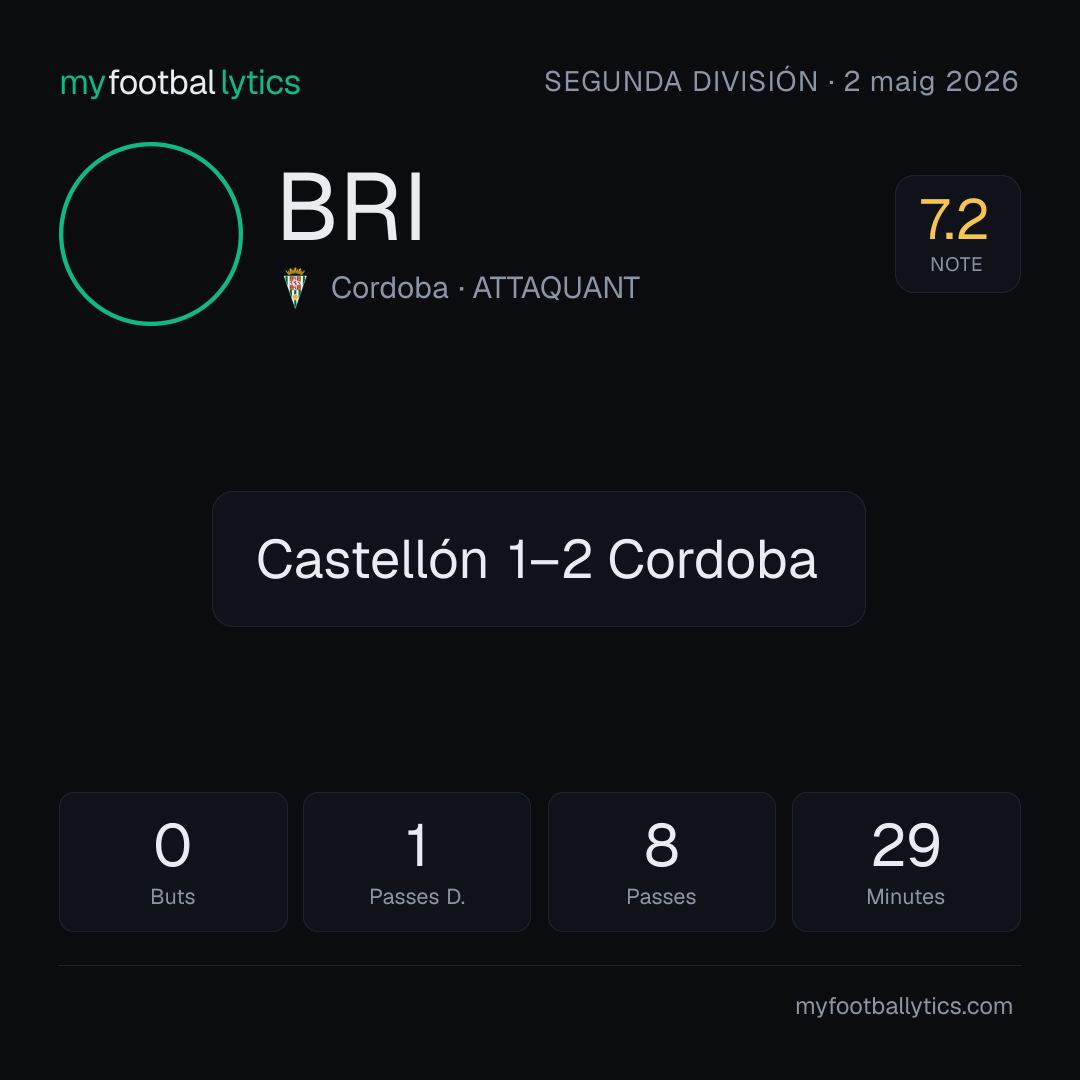Click the 'Minutes' label text
1080x1080 pixels.
[905, 897]
